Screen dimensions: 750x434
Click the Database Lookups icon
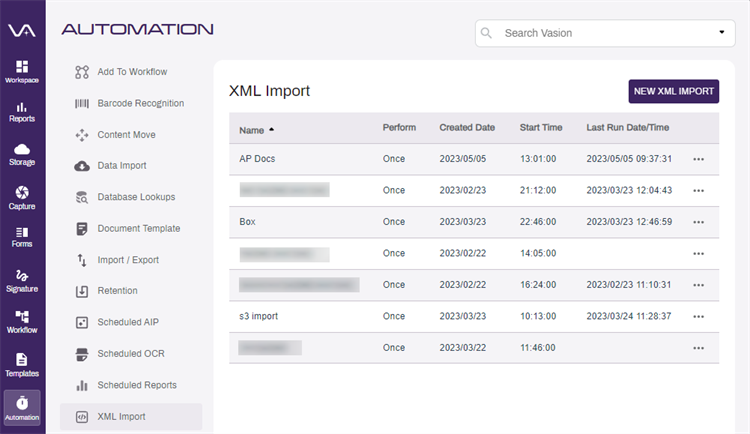pyautogui.click(x=82, y=197)
